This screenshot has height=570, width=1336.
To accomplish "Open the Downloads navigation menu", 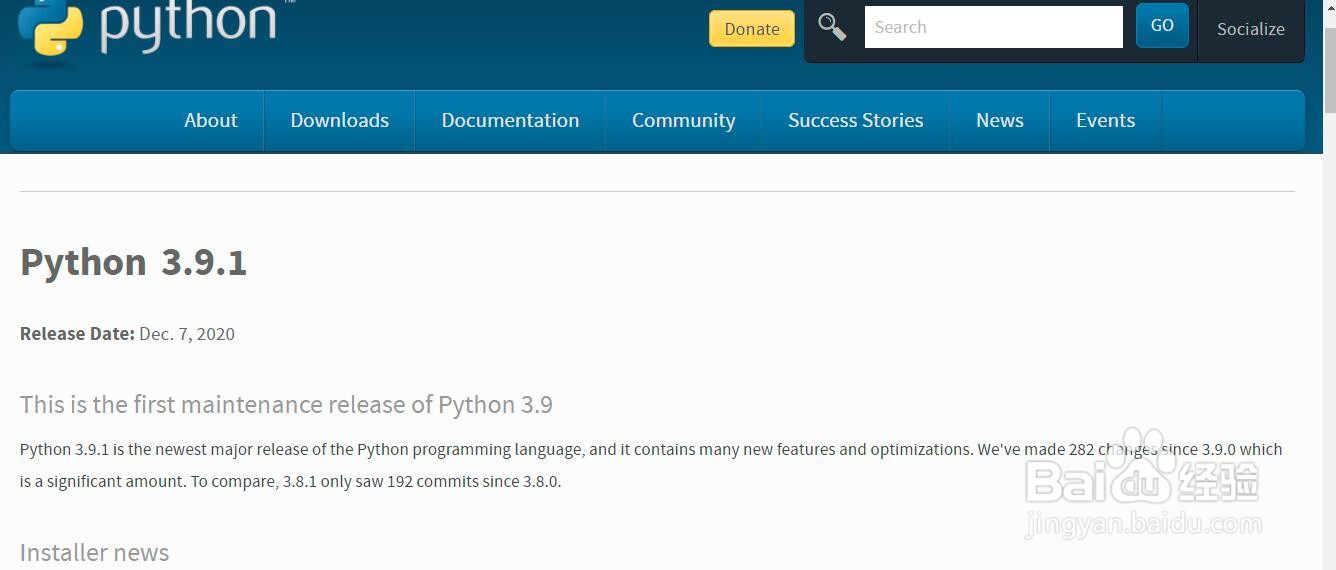I will (339, 120).
